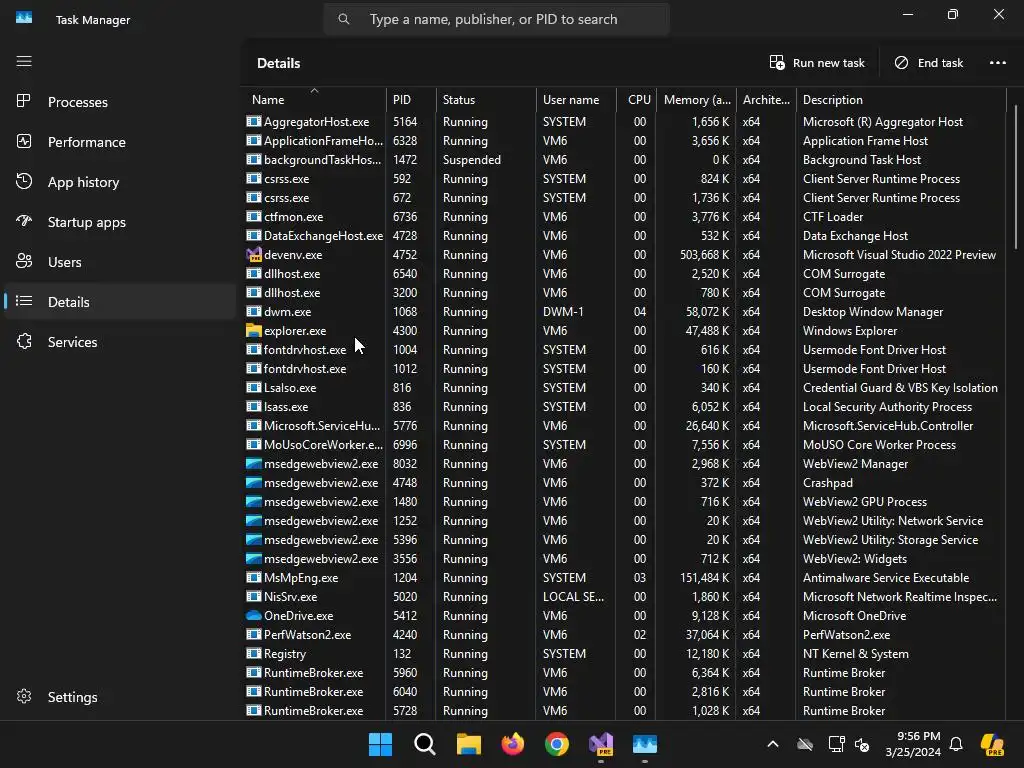The image size is (1024, 768).
Task: Open the more options ellipsis menu
Action: point(997,63)
